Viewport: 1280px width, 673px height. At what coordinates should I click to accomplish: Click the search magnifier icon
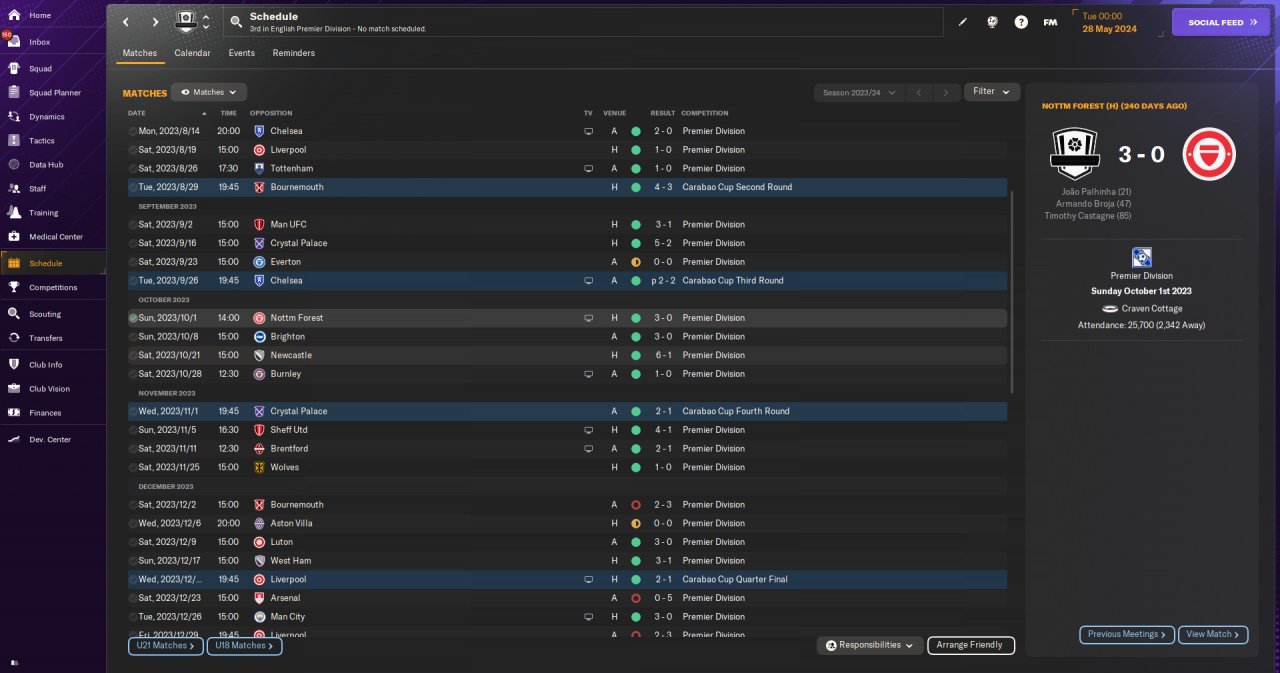(236, 21)
